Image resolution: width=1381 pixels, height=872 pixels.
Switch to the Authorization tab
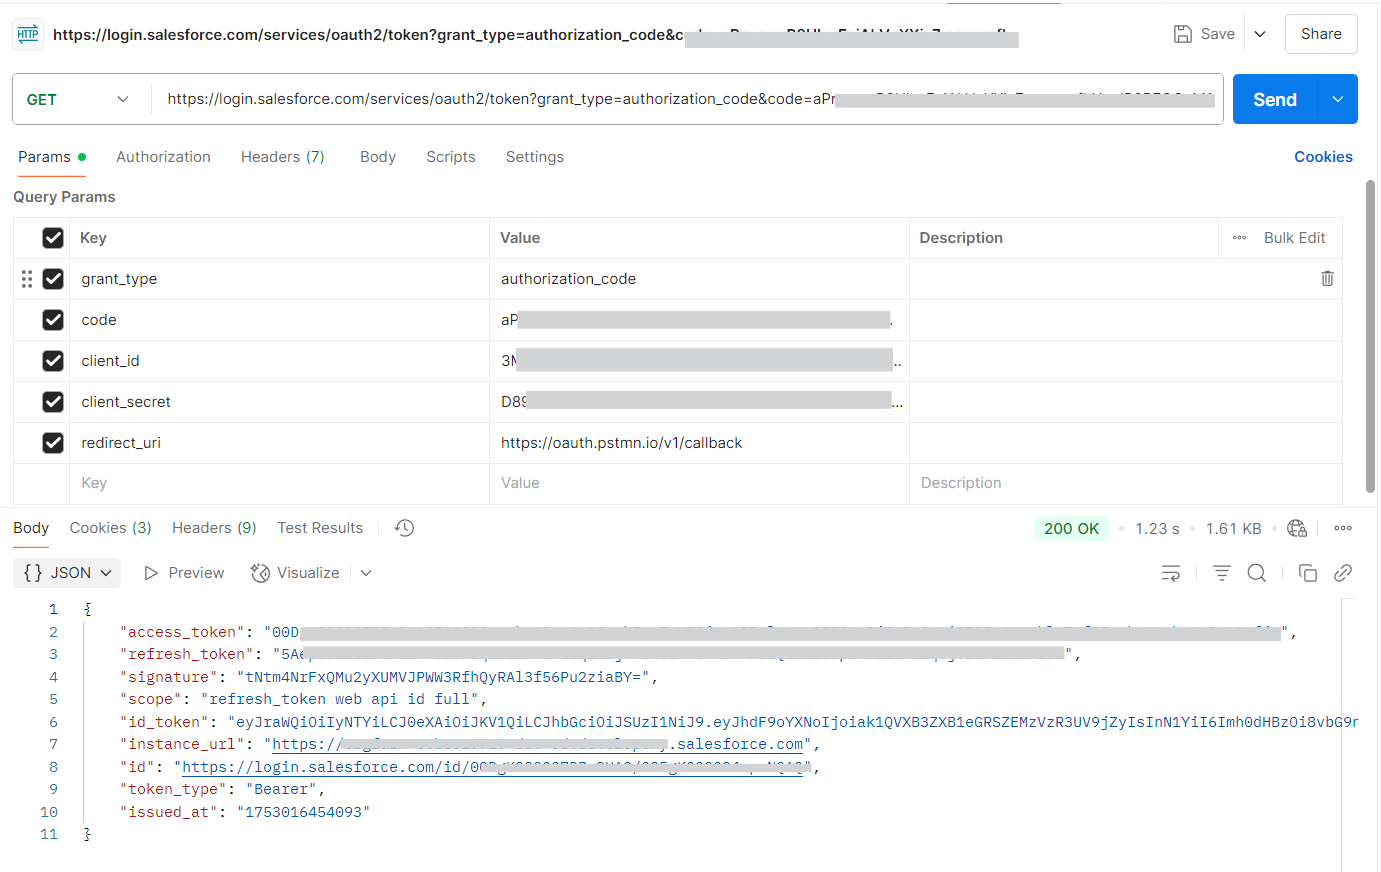(163, 157)
